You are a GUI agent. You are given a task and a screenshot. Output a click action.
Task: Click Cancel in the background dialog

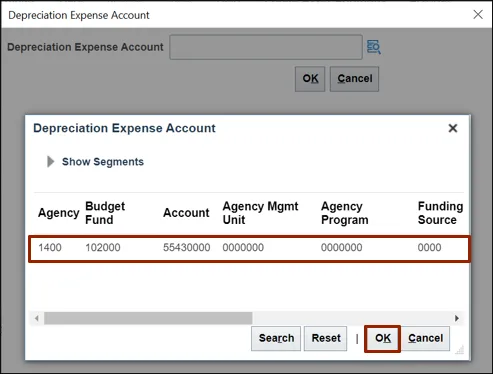pos(354,79)
